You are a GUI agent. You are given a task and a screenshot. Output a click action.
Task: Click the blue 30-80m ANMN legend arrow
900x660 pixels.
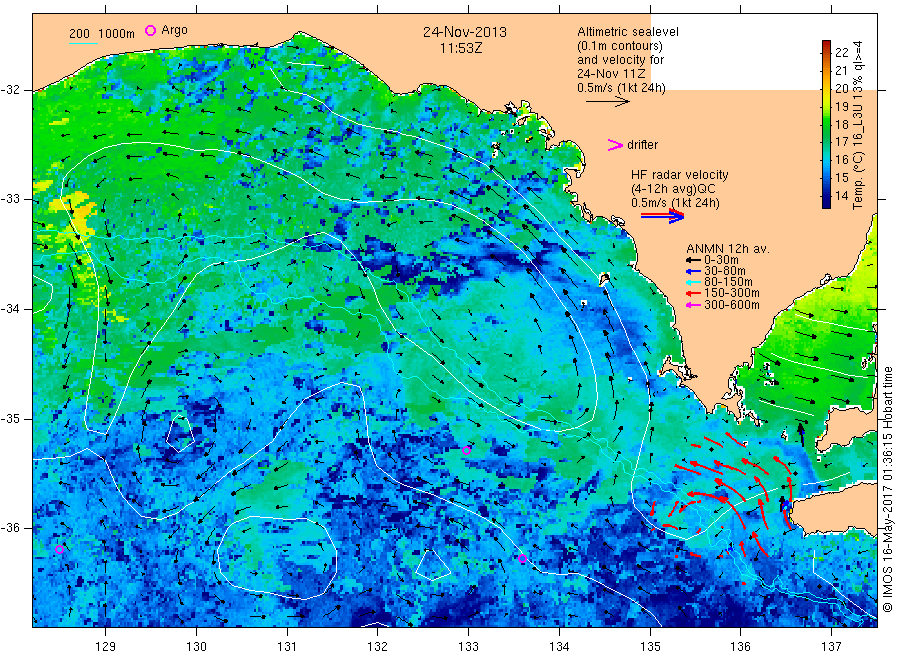click(x=693, y=271)
